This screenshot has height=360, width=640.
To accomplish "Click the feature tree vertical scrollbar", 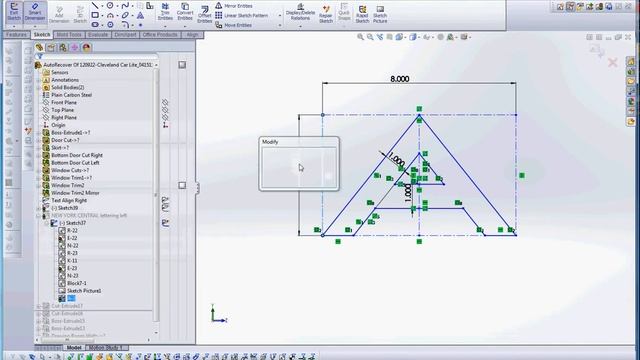I will click(156, 195).
